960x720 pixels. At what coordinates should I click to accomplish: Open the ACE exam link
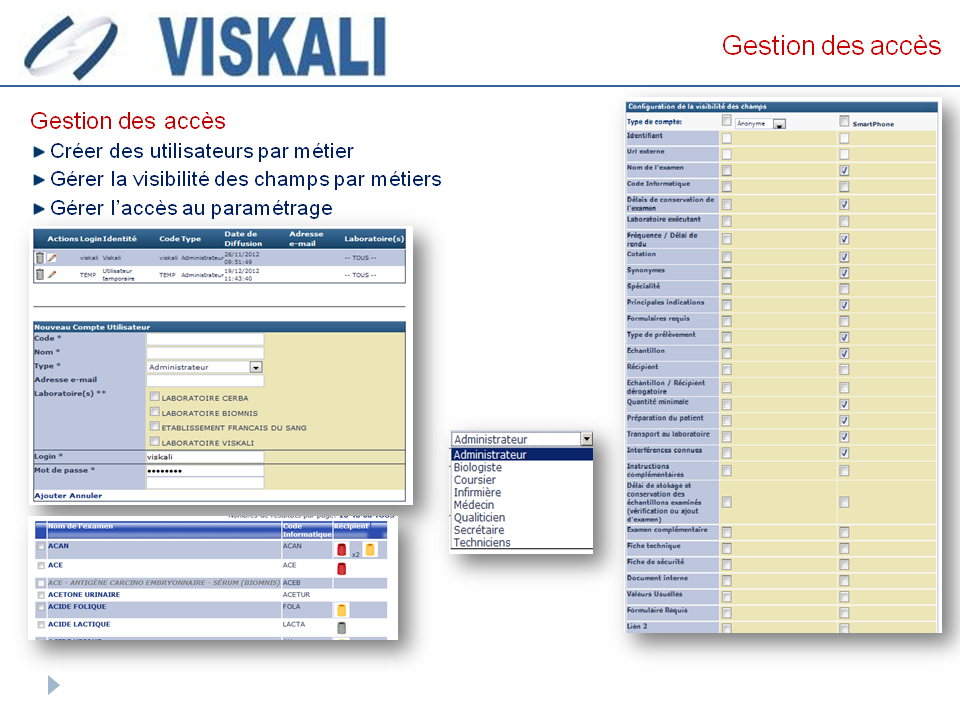pyautogui.click(x=55, y=565)
